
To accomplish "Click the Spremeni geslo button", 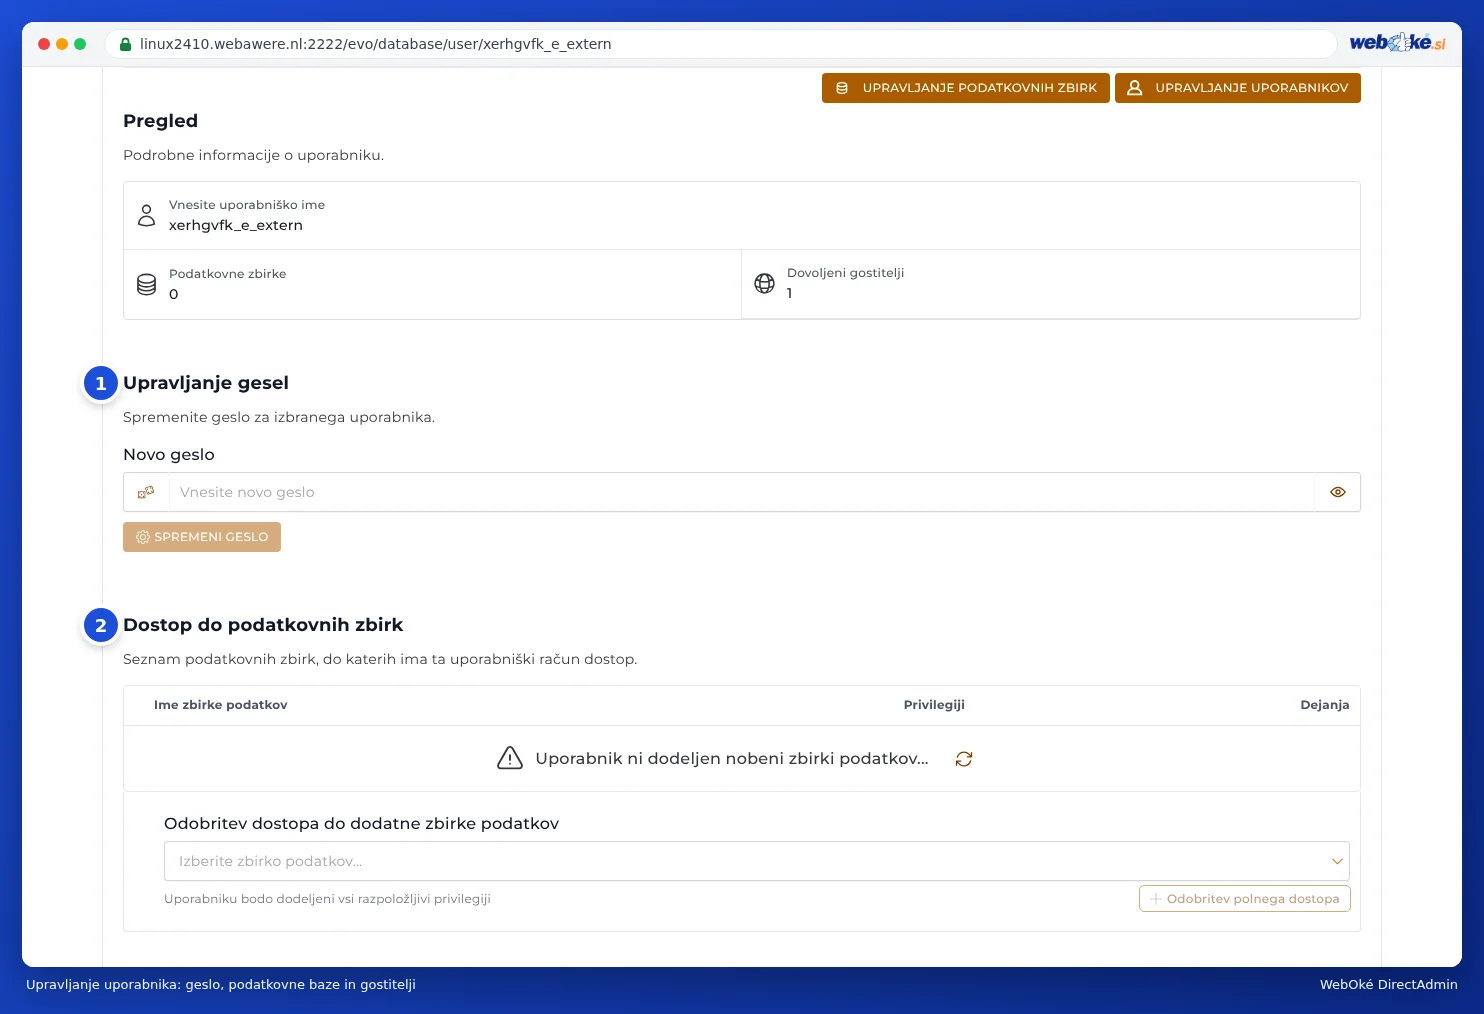I will [x=202, y=537].
